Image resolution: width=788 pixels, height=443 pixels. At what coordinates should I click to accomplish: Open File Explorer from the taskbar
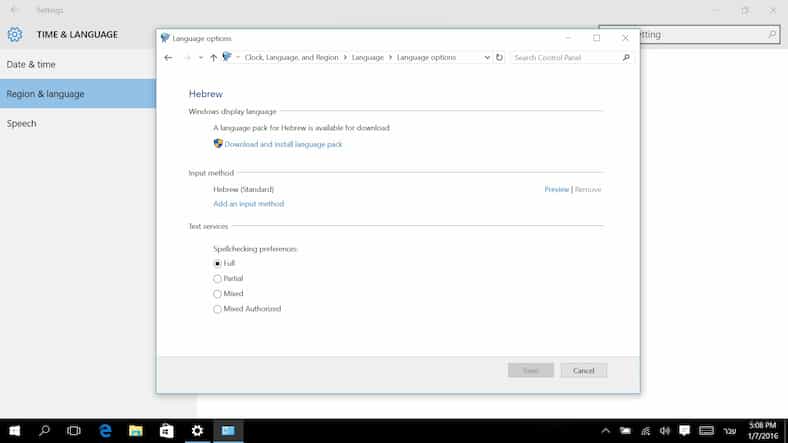point(136,430)
